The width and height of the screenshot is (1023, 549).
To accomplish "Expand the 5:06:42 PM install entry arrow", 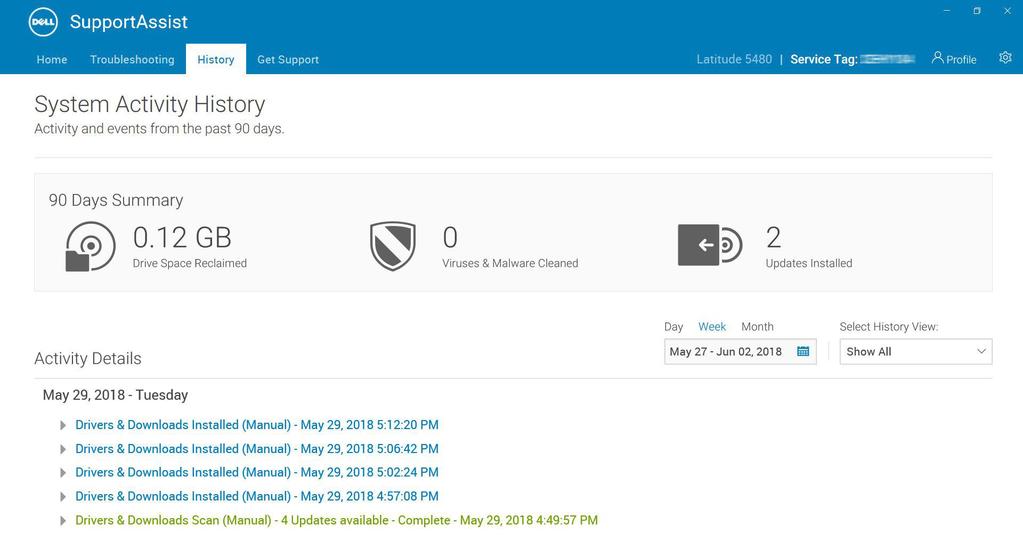I will [x=63, y=449].
